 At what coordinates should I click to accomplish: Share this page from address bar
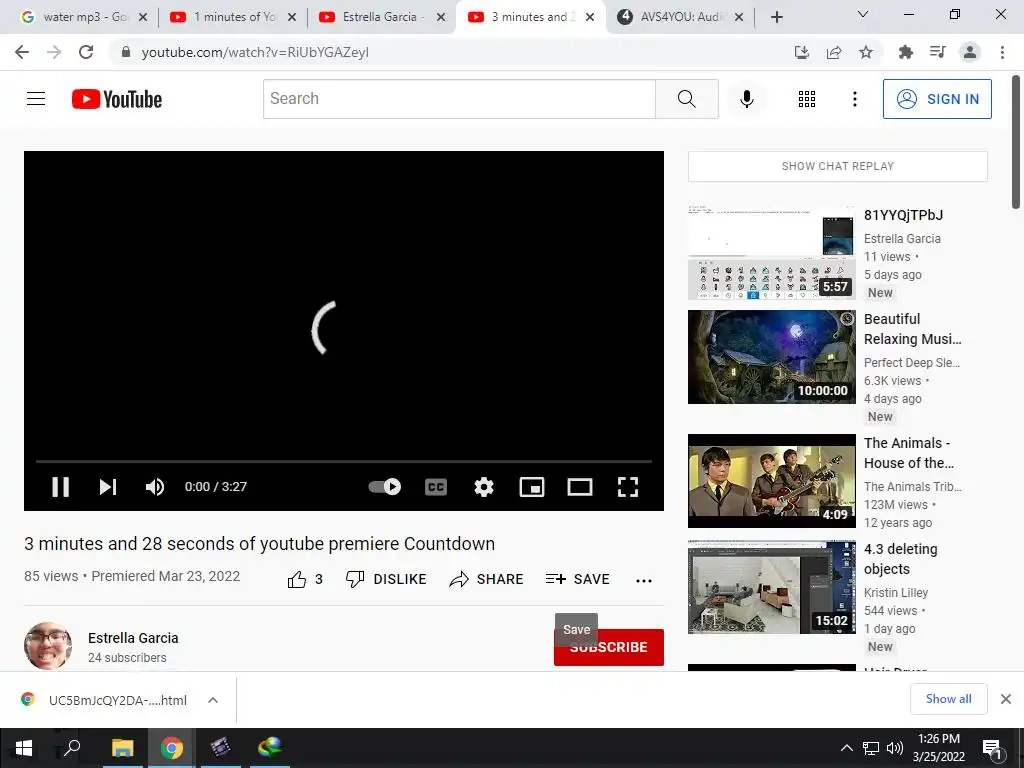tap(833, 52)
